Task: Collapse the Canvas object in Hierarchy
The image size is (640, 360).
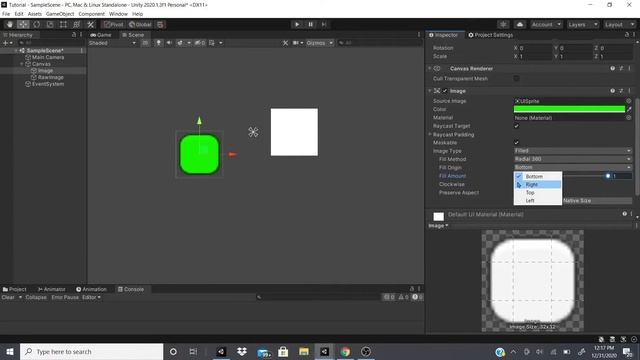Action: coord(22,64)
